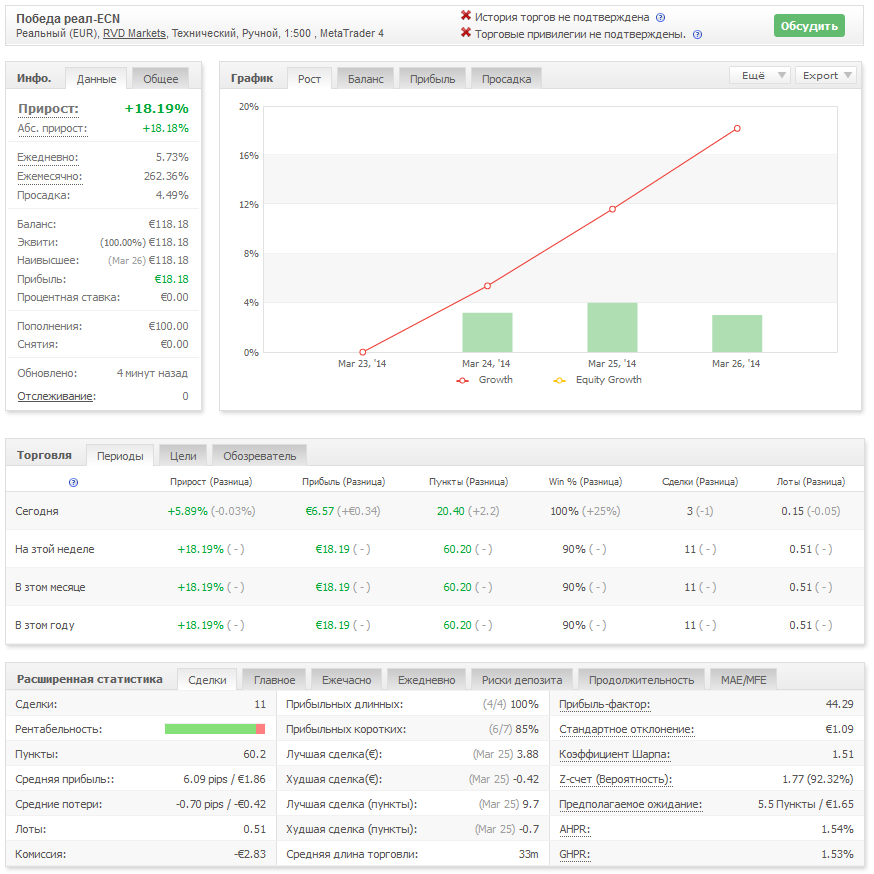Viewport: 874px width, 874px height.
Task: Open the Периоды tab
Action: (120, 456)
